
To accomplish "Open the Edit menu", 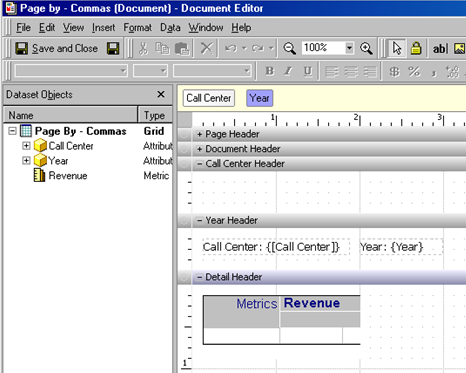I will 47,28.
